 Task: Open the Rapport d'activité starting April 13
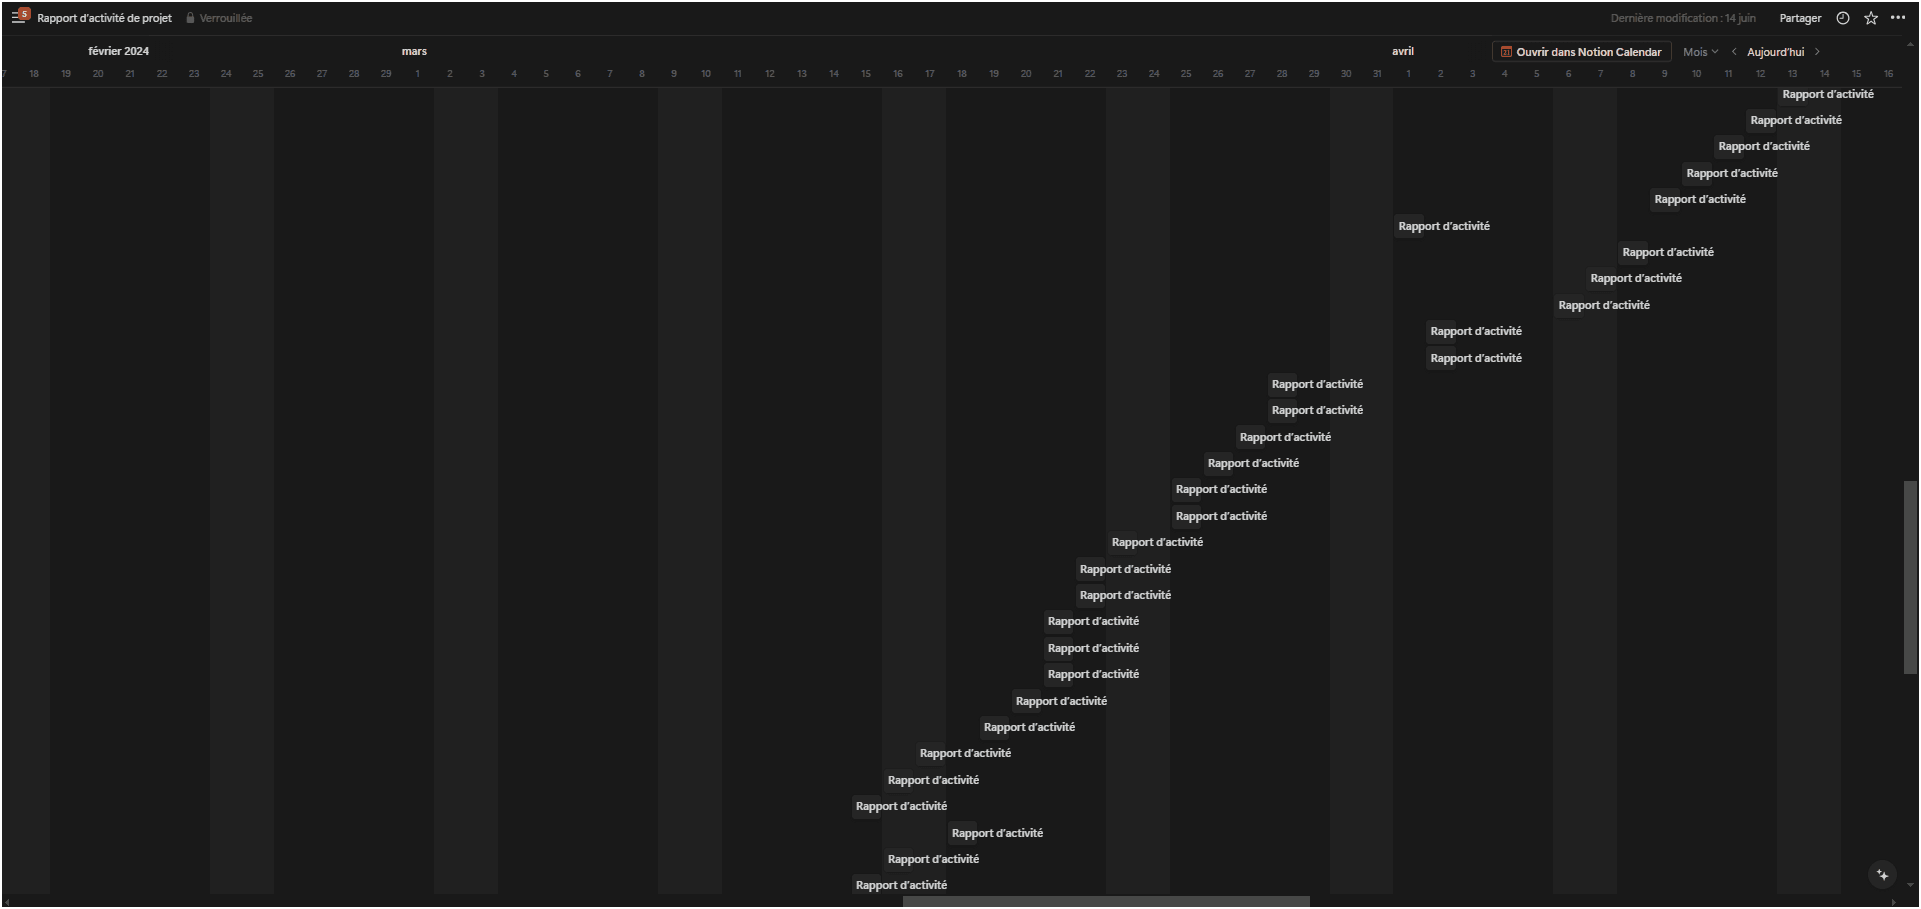(1828, 94)
